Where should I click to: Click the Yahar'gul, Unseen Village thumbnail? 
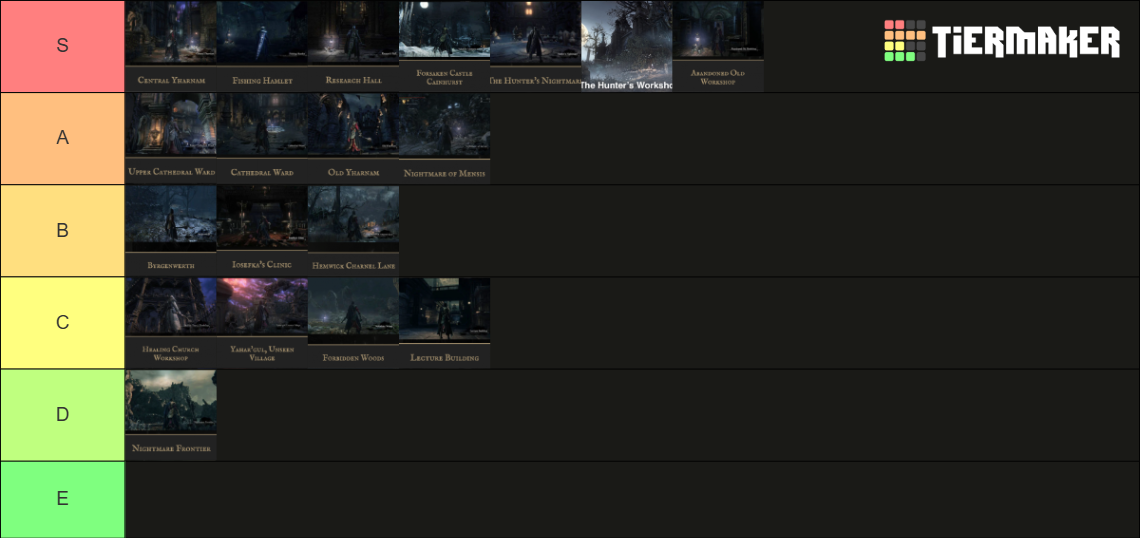click(262, 323)
